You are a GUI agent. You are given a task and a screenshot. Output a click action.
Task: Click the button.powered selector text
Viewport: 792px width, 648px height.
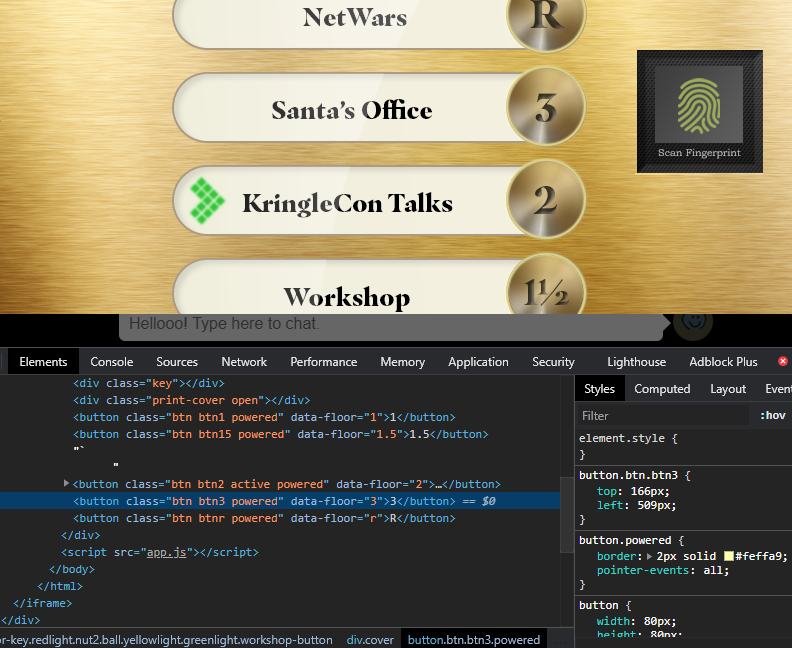coord(625,540)
